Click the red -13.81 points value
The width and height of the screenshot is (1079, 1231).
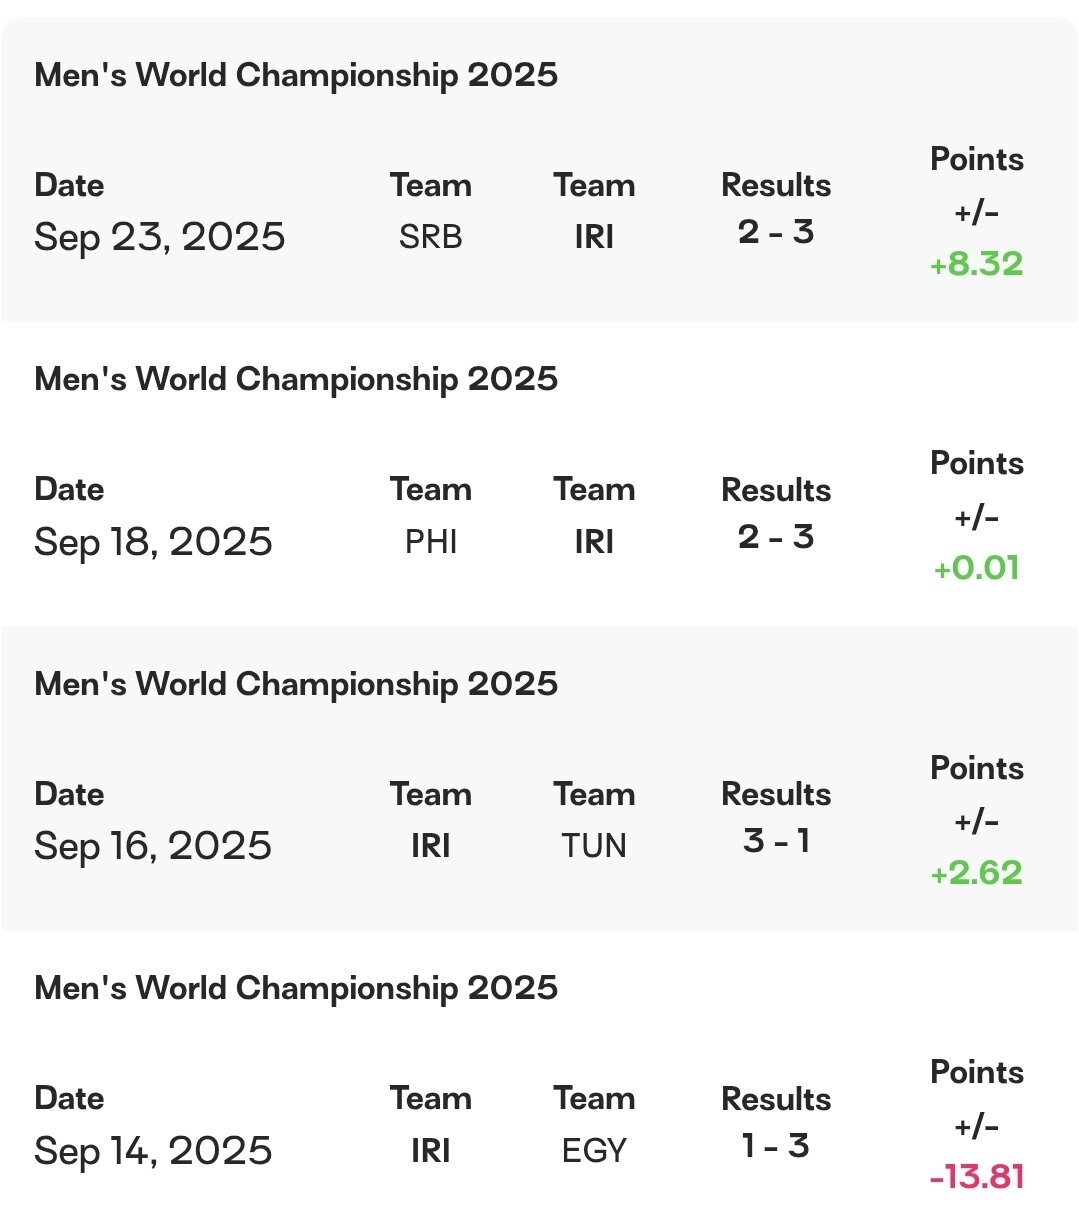pyautogui.click(x=976, y=1177)
